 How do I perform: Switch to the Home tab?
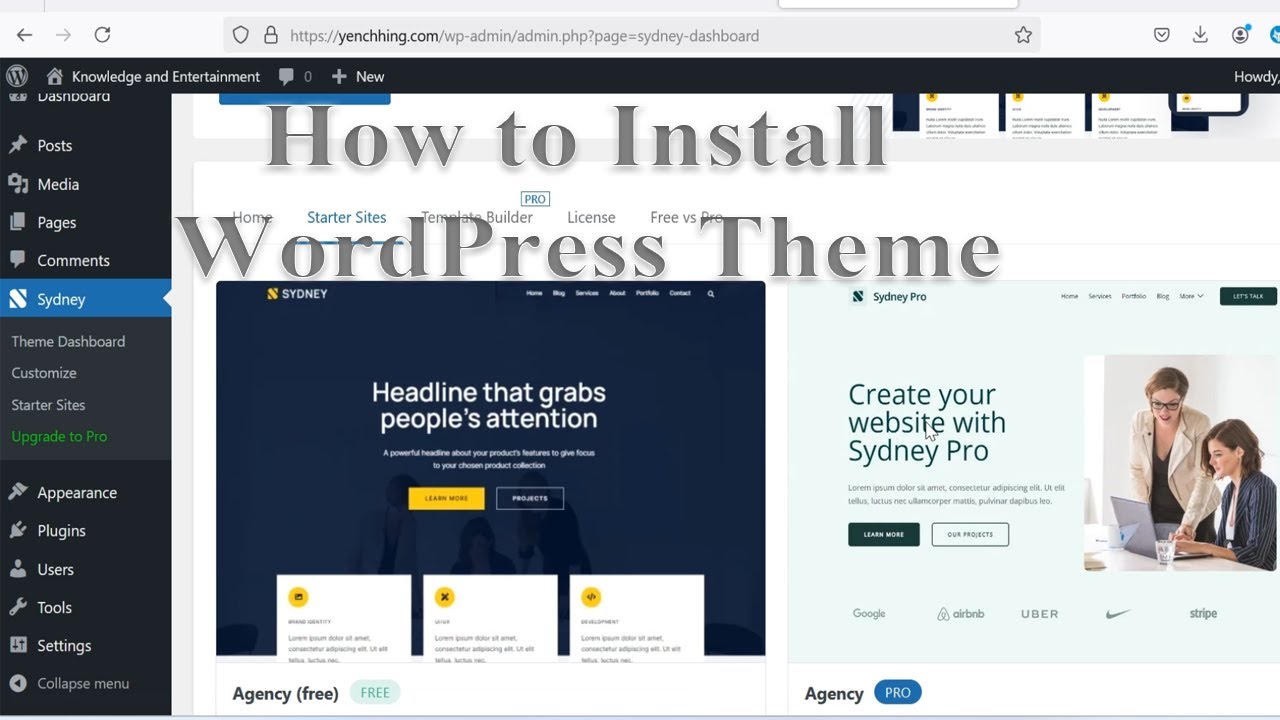click(252, 217)
